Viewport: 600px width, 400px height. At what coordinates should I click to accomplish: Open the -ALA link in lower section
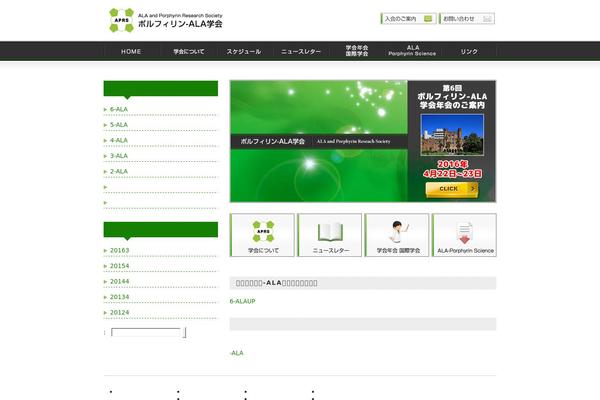click(x=236, y=353)
